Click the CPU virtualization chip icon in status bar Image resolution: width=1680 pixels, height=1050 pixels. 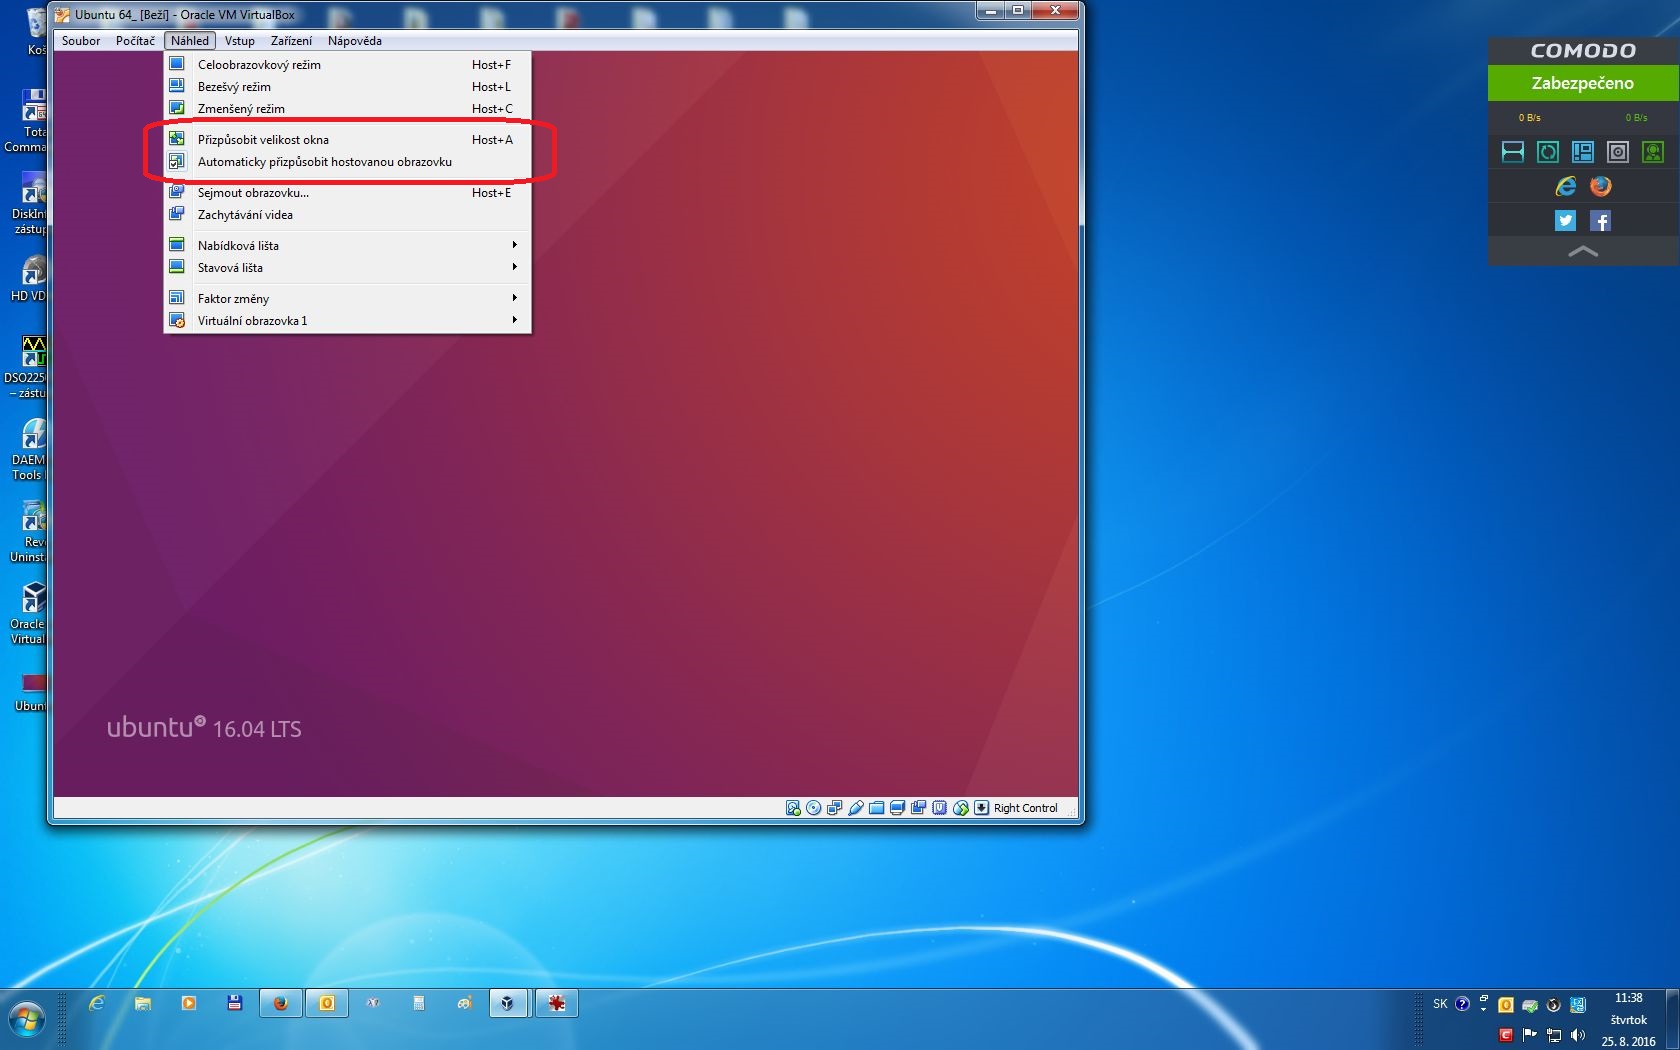tap(940, 808)
